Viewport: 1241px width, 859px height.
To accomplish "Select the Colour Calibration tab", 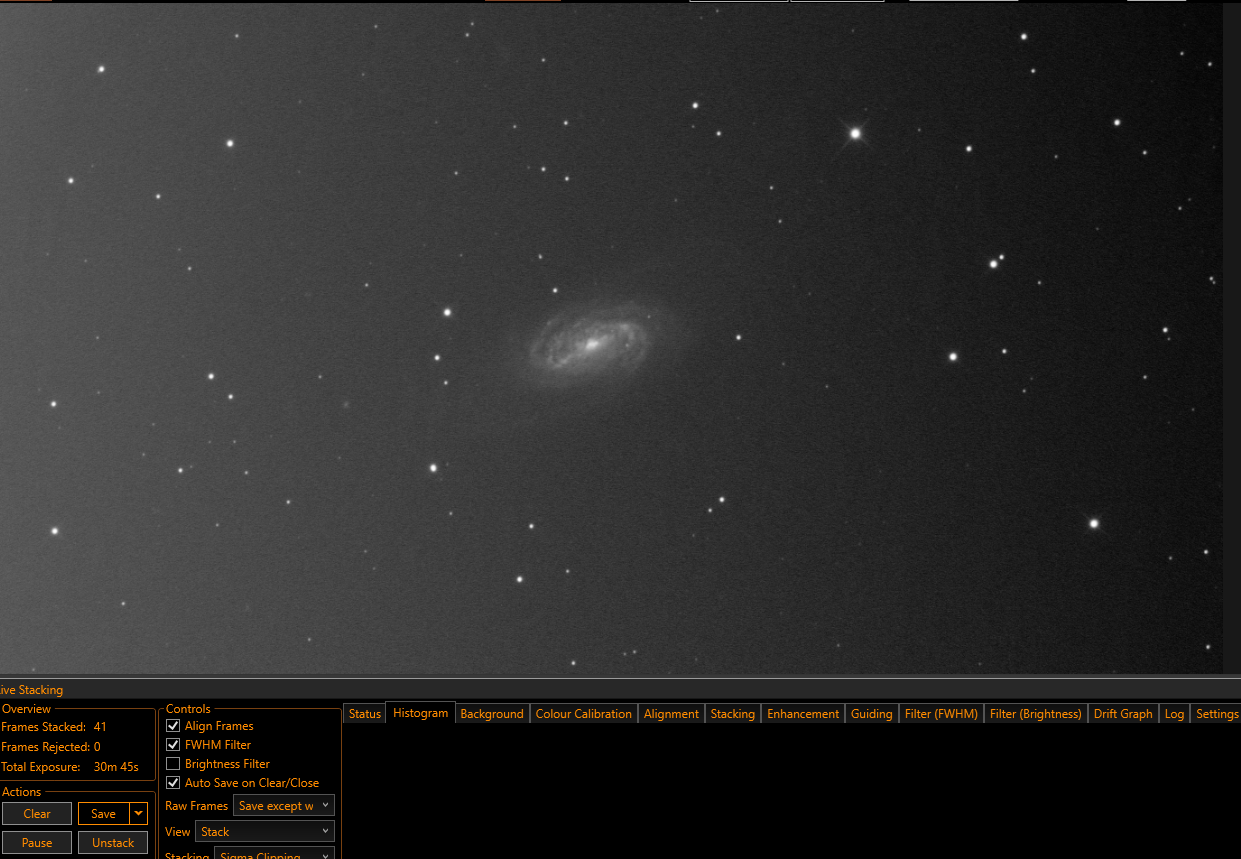I will coord(584,714).
